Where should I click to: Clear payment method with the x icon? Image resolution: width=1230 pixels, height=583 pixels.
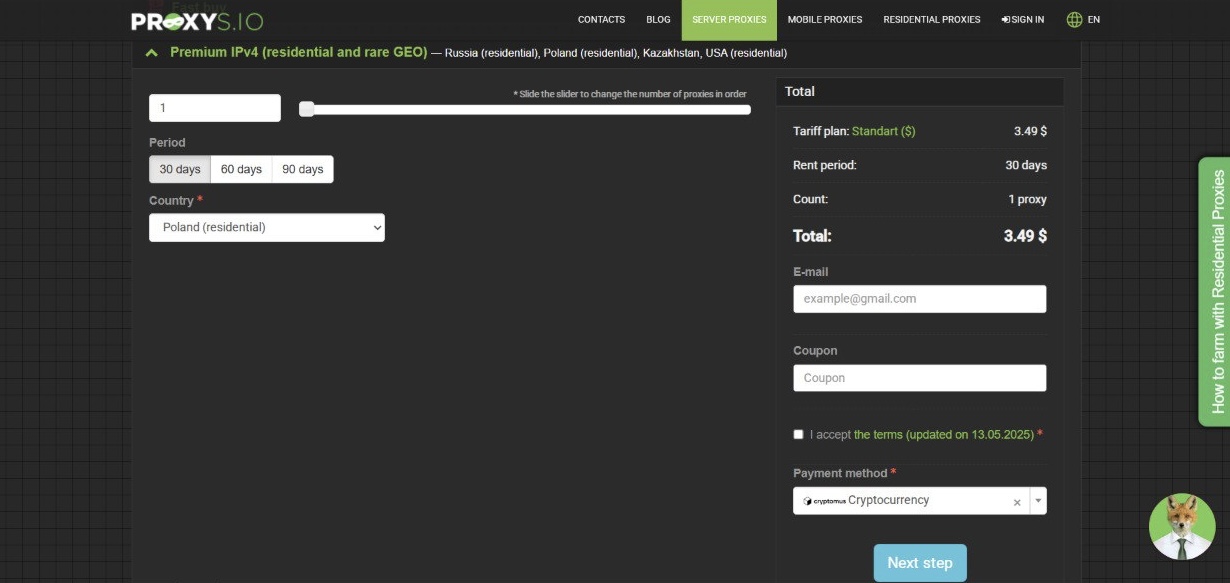(x=1017, y=502)
